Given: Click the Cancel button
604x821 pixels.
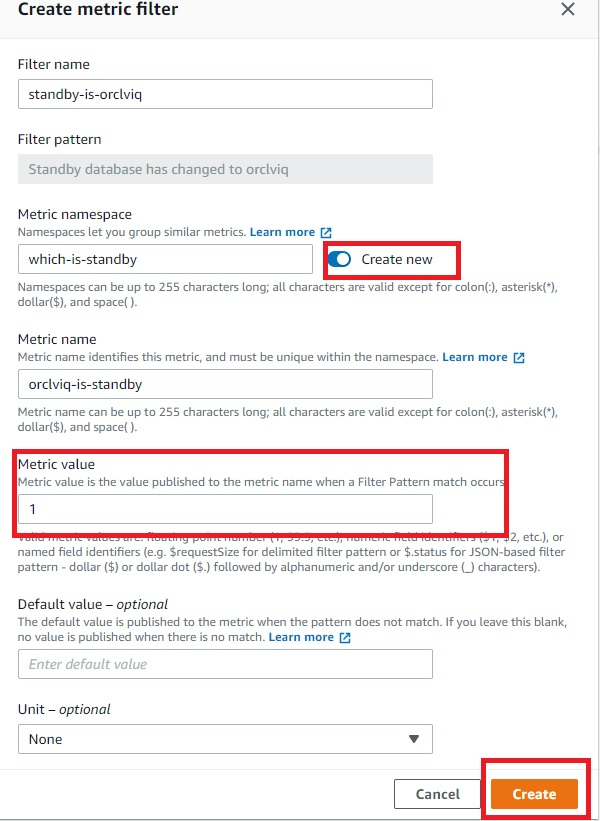Looking at the screenshot, I should (437, 793).
